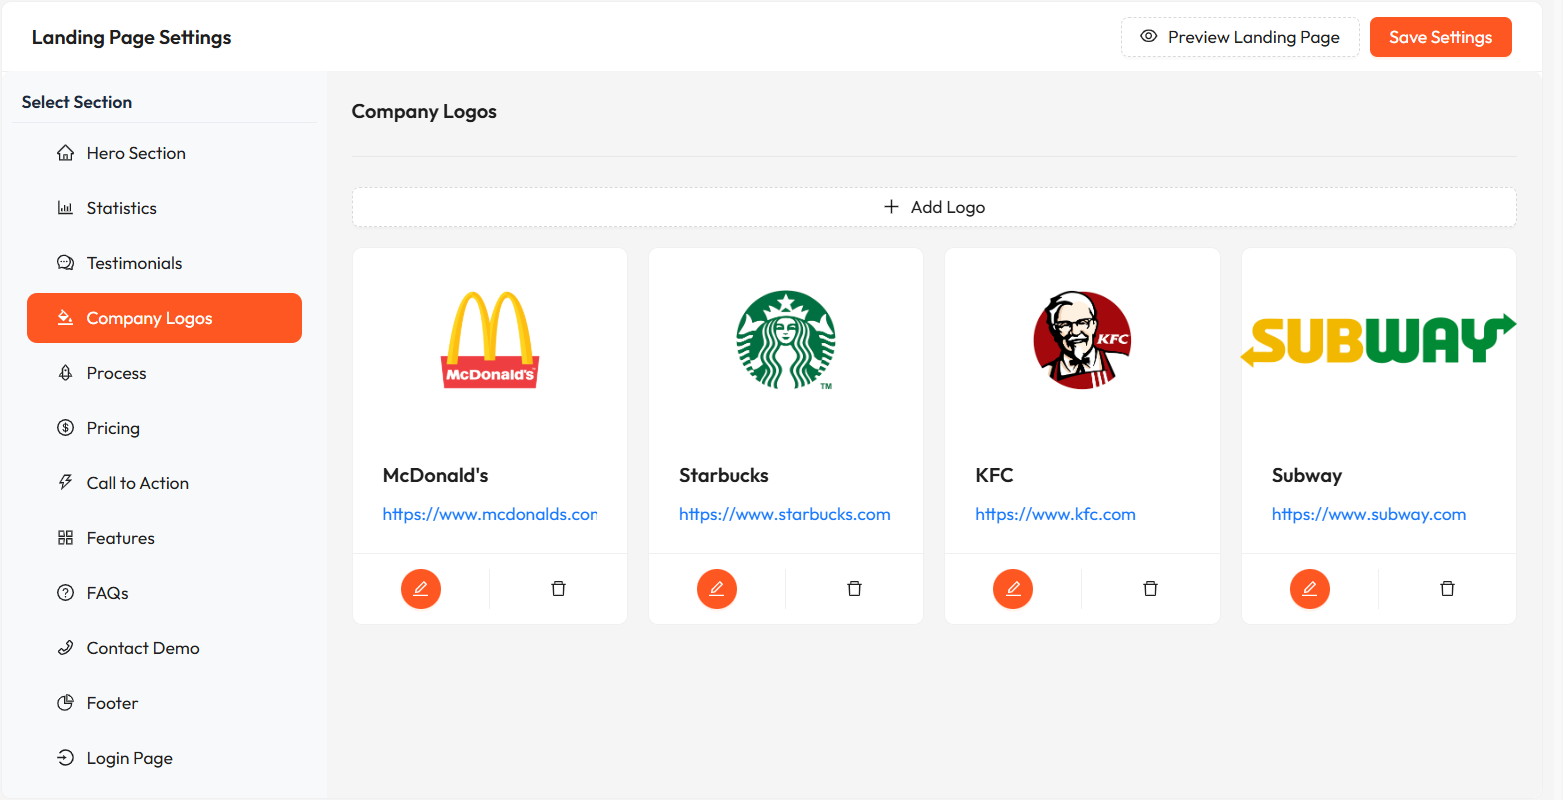Click the Pricing dollar icon
Viewport: 1563px width, 800px height.
66,428
